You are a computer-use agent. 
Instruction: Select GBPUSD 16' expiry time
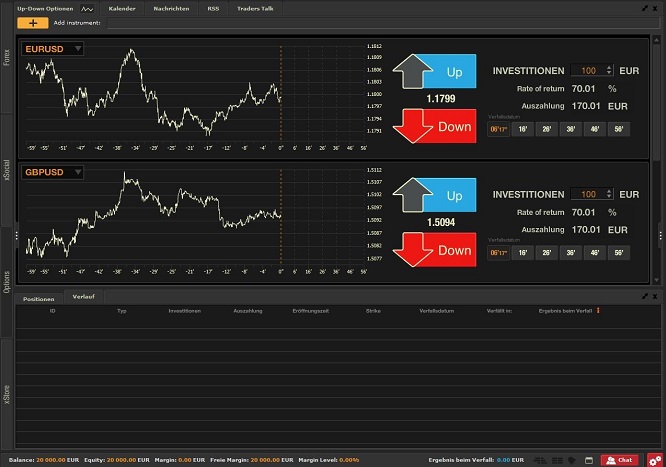click(523, 253)
